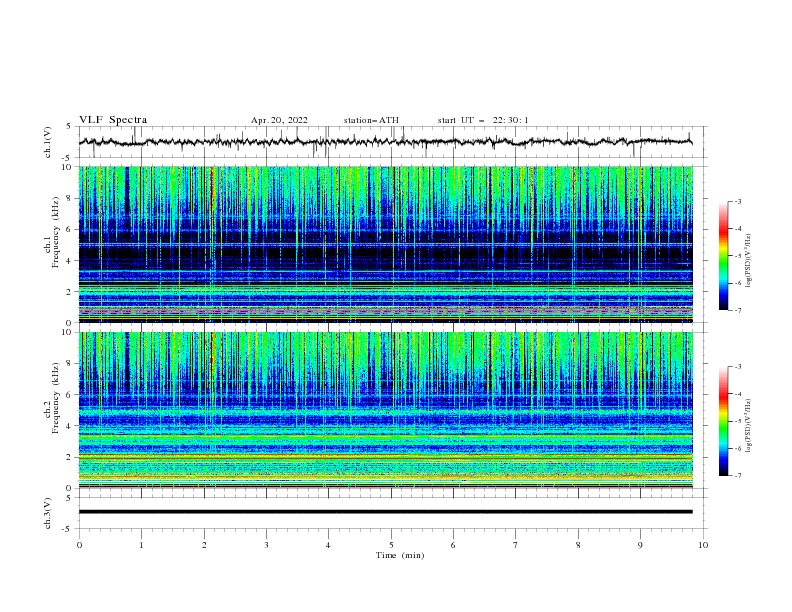Image resolution: width=792 pixels, height=612 pixels.
Task: Click the lower PSD color scale bar
Action: point(723,421)
